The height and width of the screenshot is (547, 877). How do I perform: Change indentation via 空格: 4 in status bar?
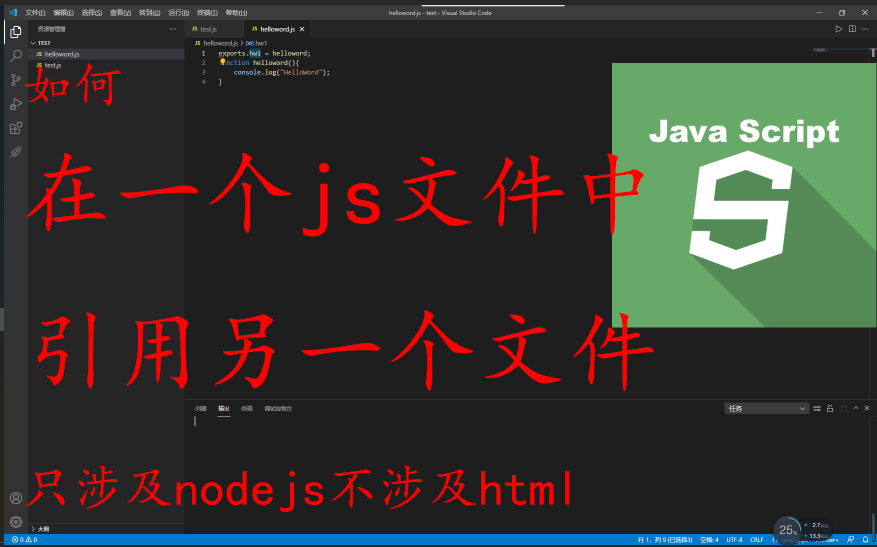(x=709, y=540)
